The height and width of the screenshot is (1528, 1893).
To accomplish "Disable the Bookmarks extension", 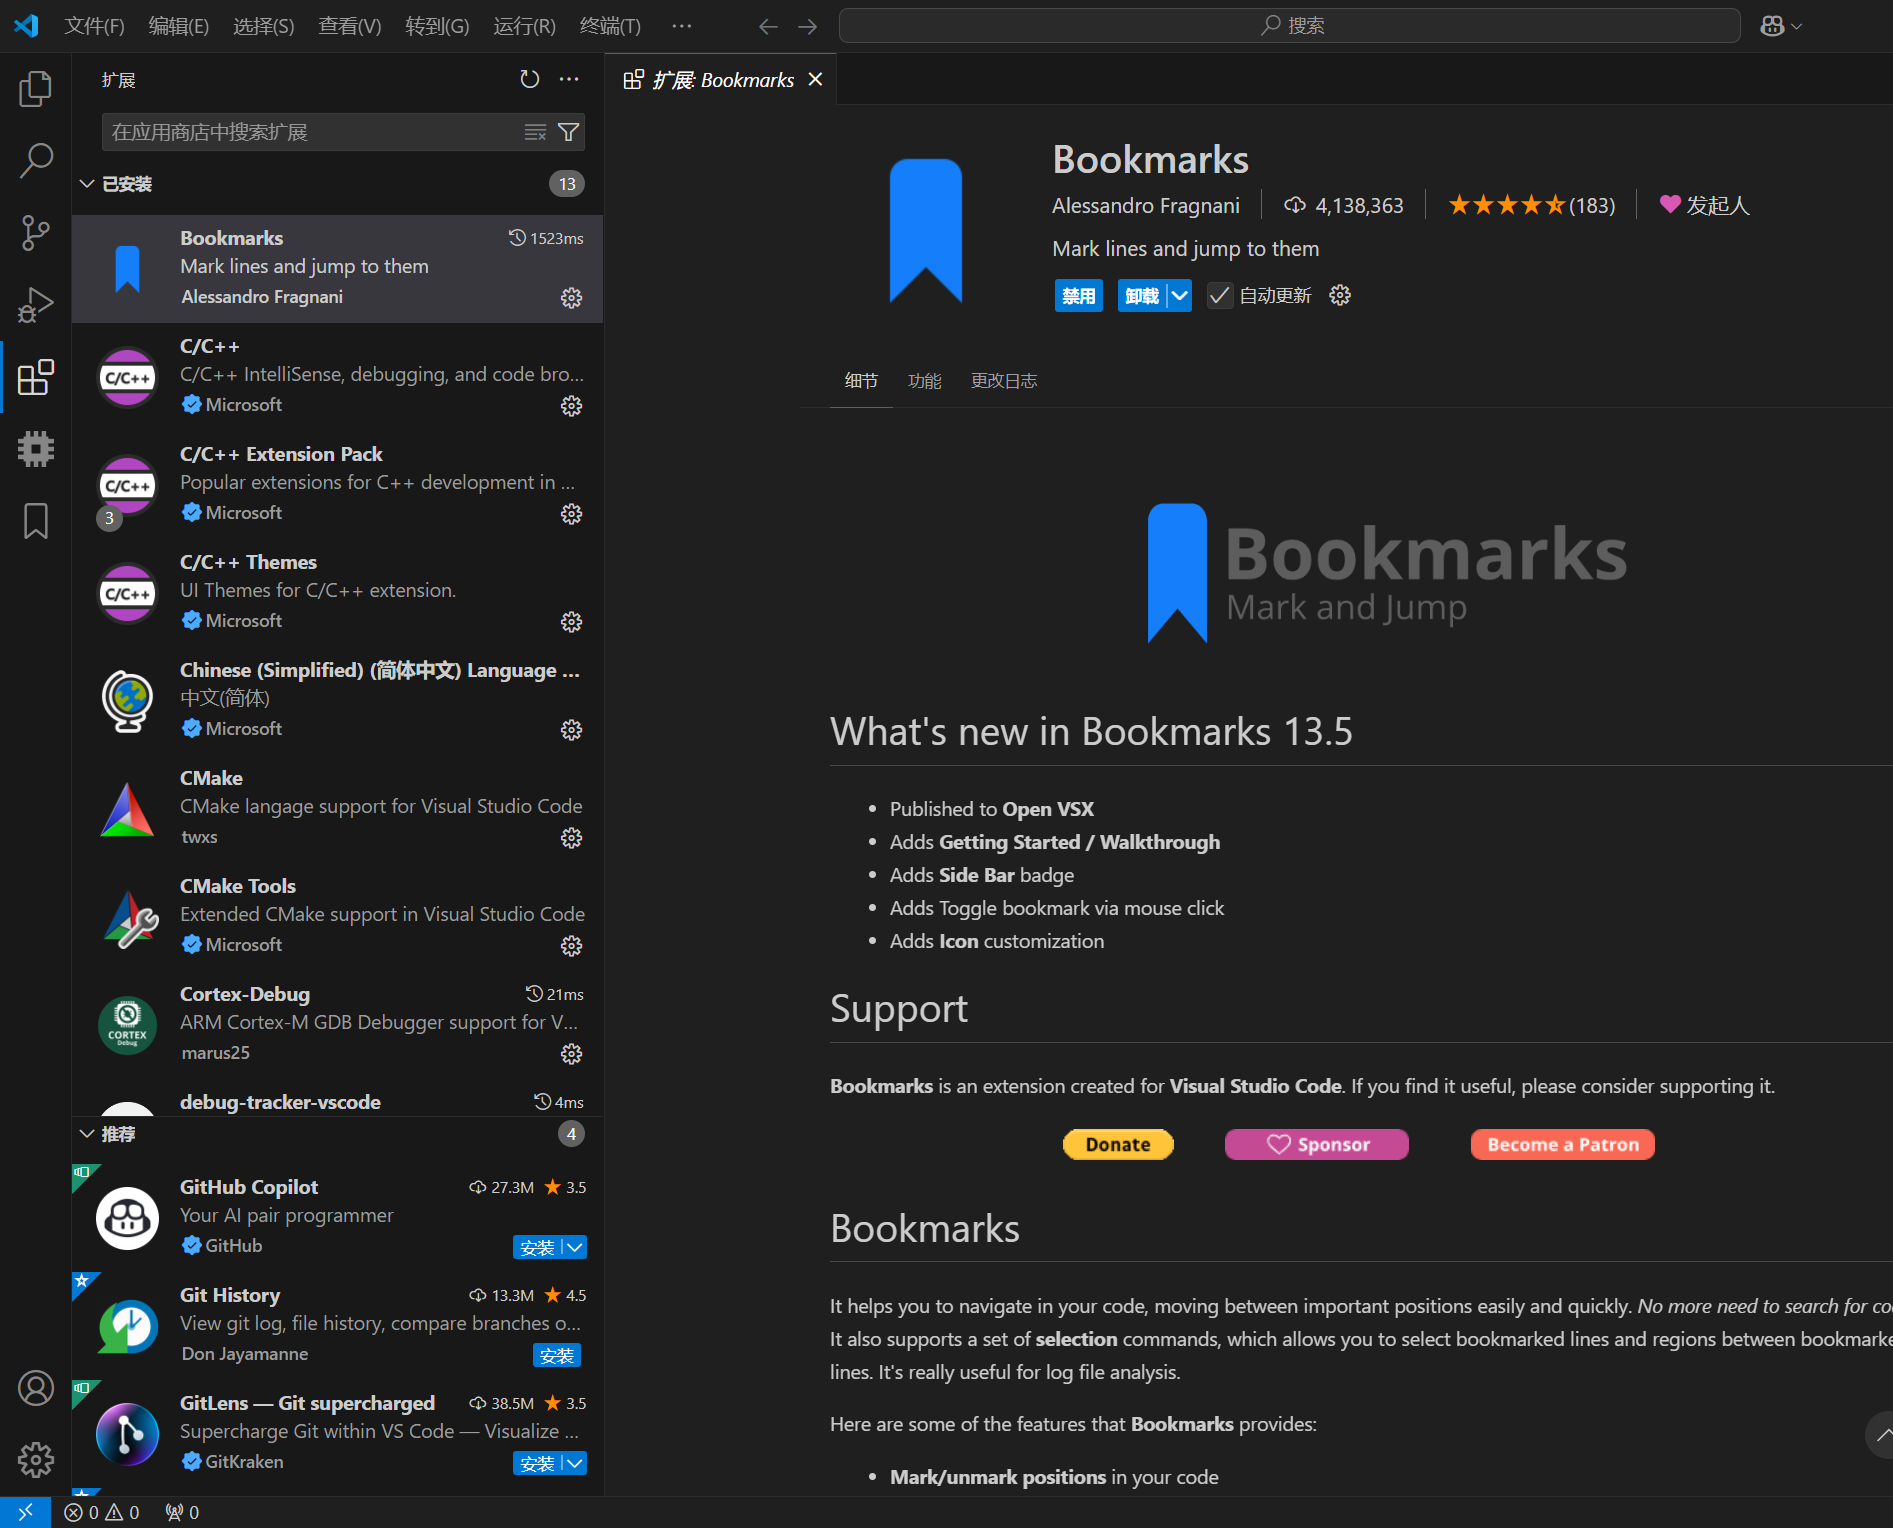I will [1078, 296].
